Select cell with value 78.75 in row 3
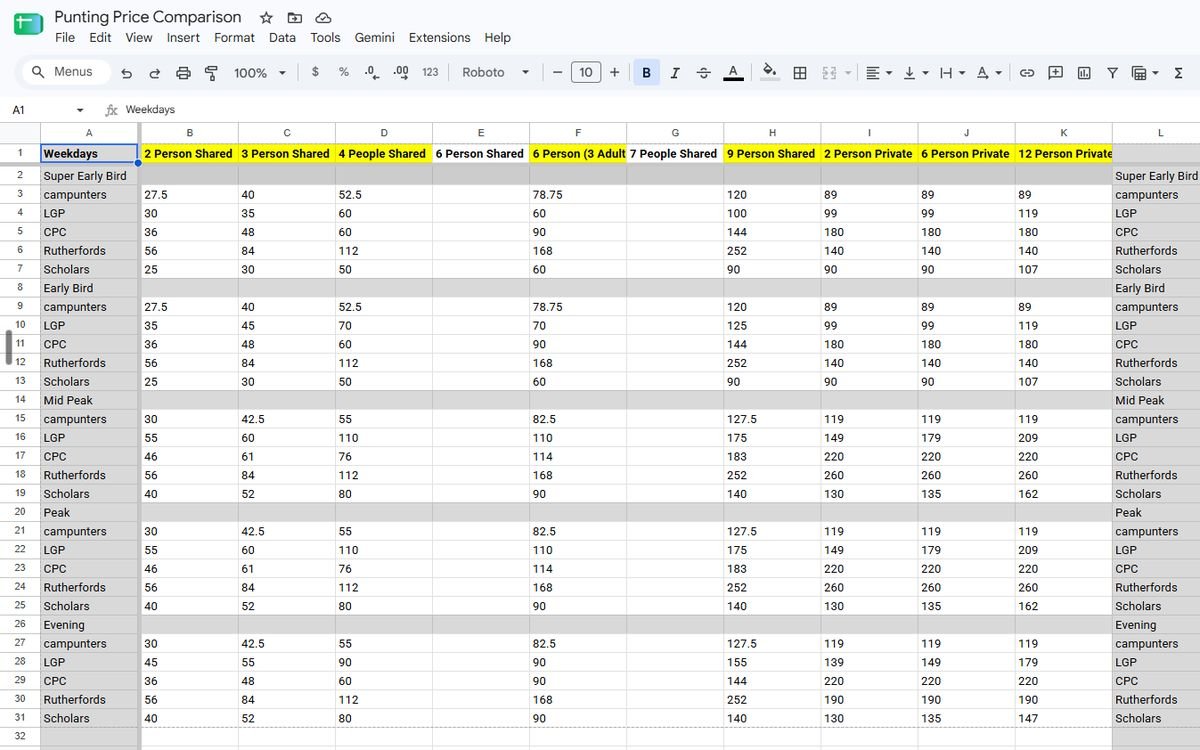 pyautogui.click(x=578, y=195)
